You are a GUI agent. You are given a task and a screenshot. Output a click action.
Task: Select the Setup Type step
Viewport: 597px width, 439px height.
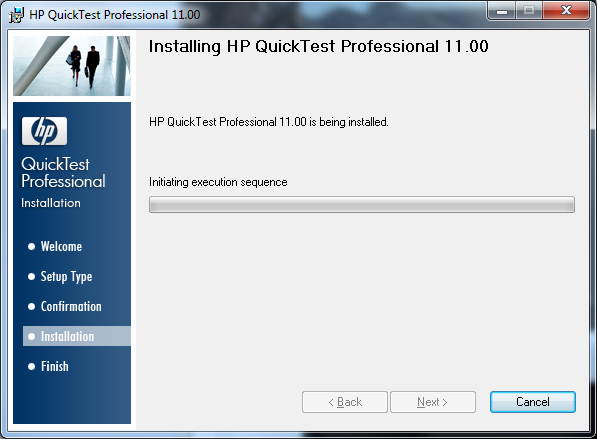66,277
